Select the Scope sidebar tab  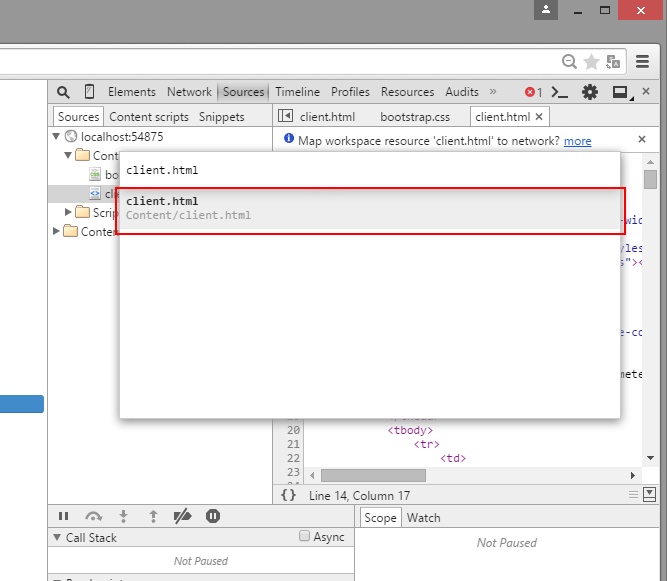[x=380, y=518]
